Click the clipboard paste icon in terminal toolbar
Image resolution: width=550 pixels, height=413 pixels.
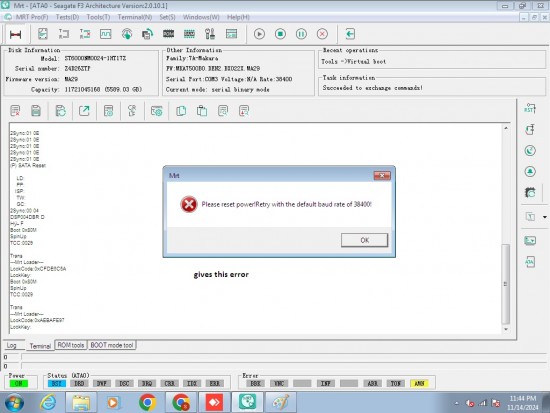tap(202, 111)
